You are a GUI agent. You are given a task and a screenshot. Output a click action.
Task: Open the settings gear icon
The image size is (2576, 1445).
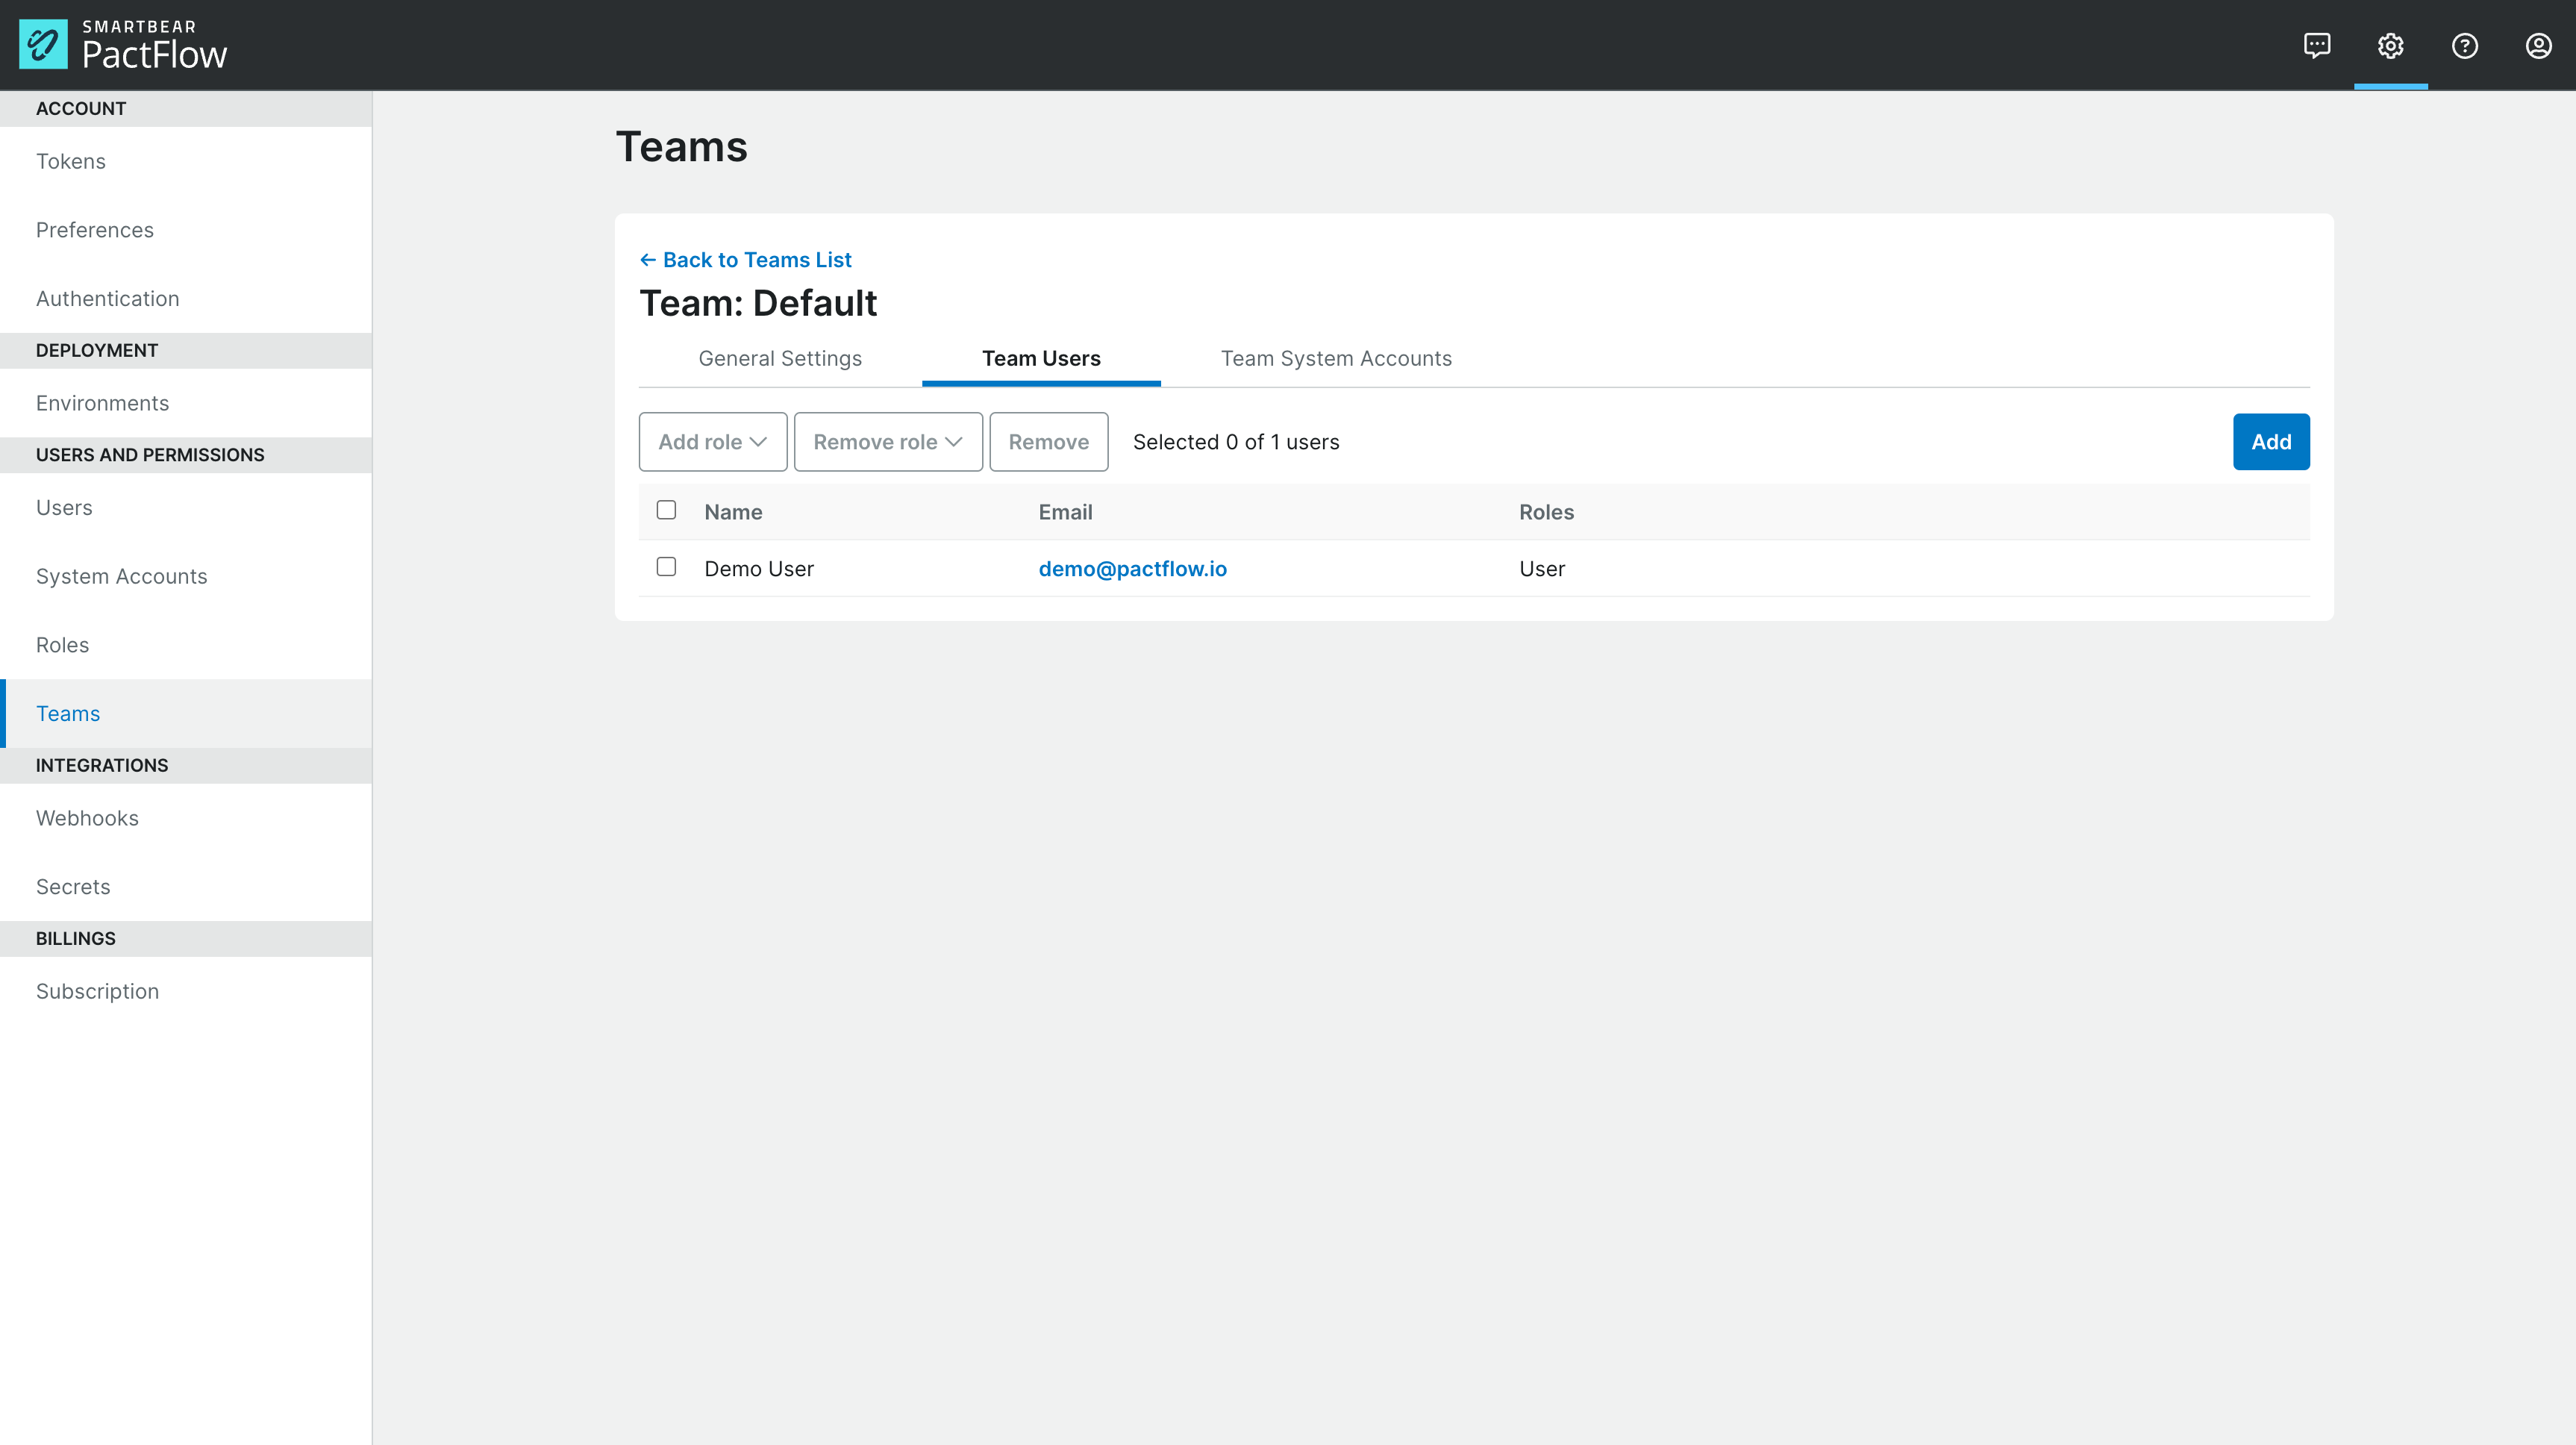(x=2390, y=44)
